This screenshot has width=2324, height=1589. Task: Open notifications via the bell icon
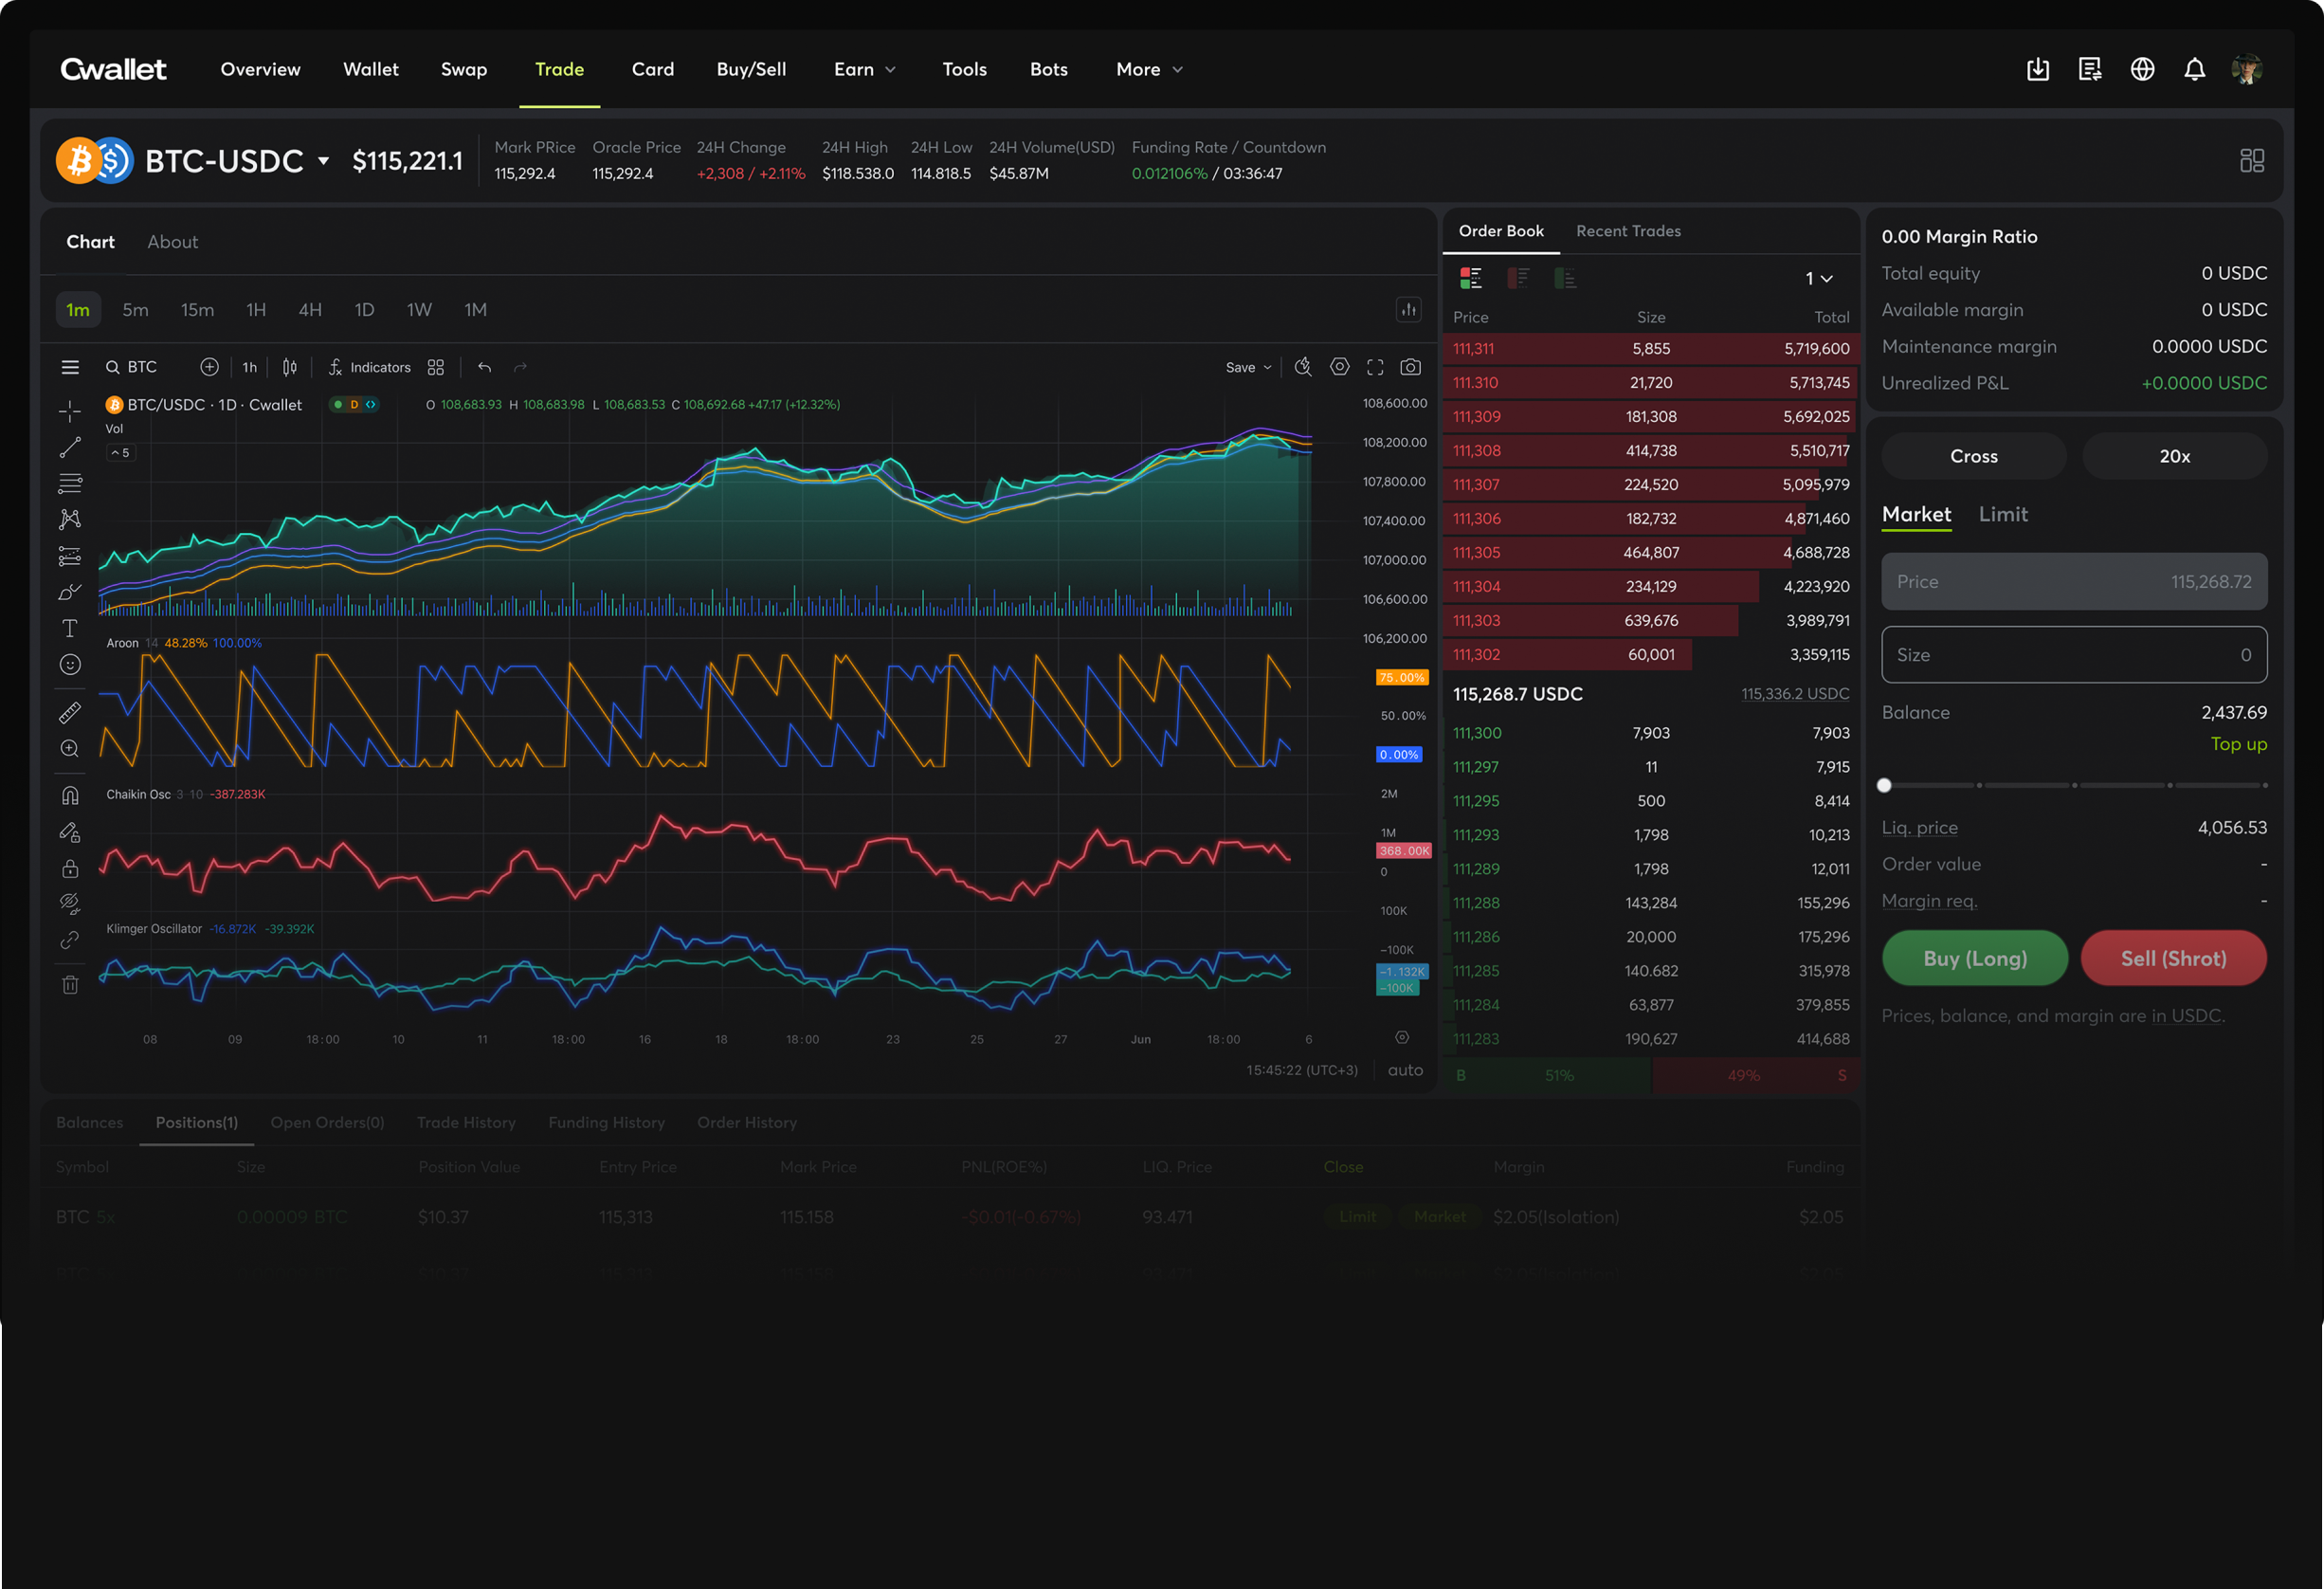point(2195,68)
